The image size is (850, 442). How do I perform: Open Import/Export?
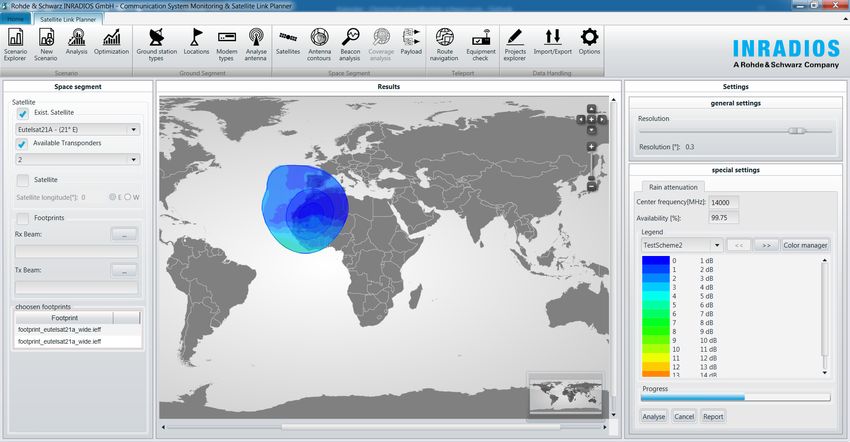552,42
